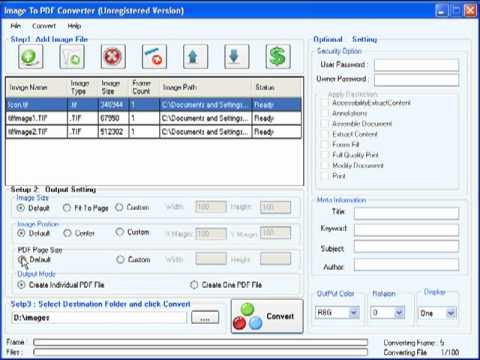Click the PDF Page Size Height field
This screenshot has width=480, height=360.
(275, 259)
